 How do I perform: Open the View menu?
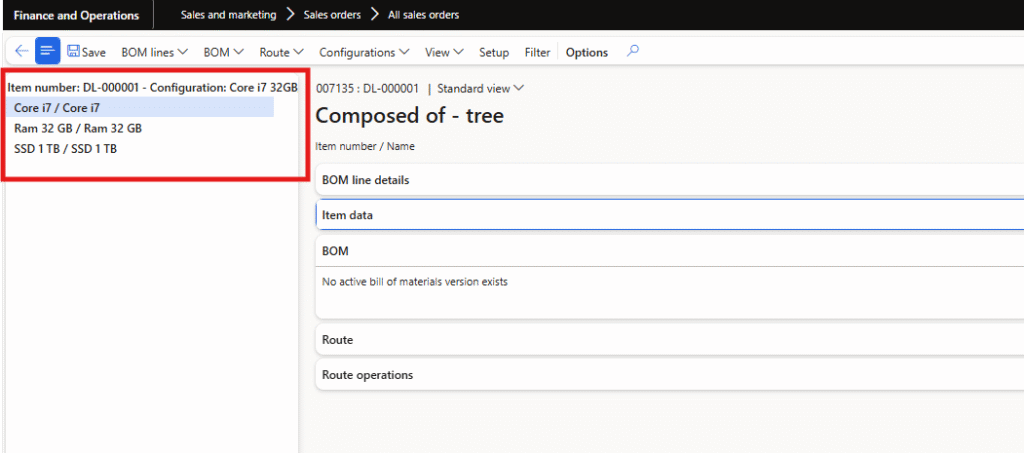pos(443,52)
